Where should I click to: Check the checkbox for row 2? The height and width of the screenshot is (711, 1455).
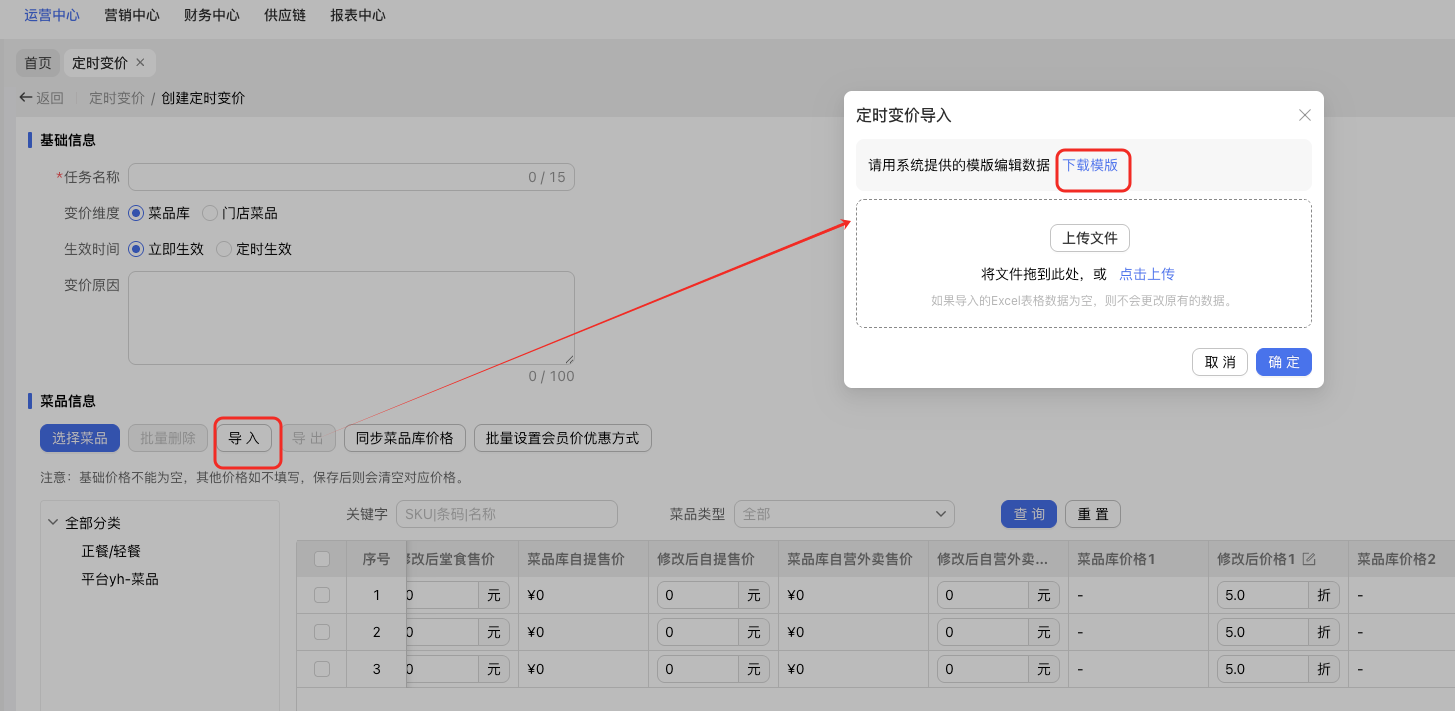pyautogui.click(x=322, y=632)
